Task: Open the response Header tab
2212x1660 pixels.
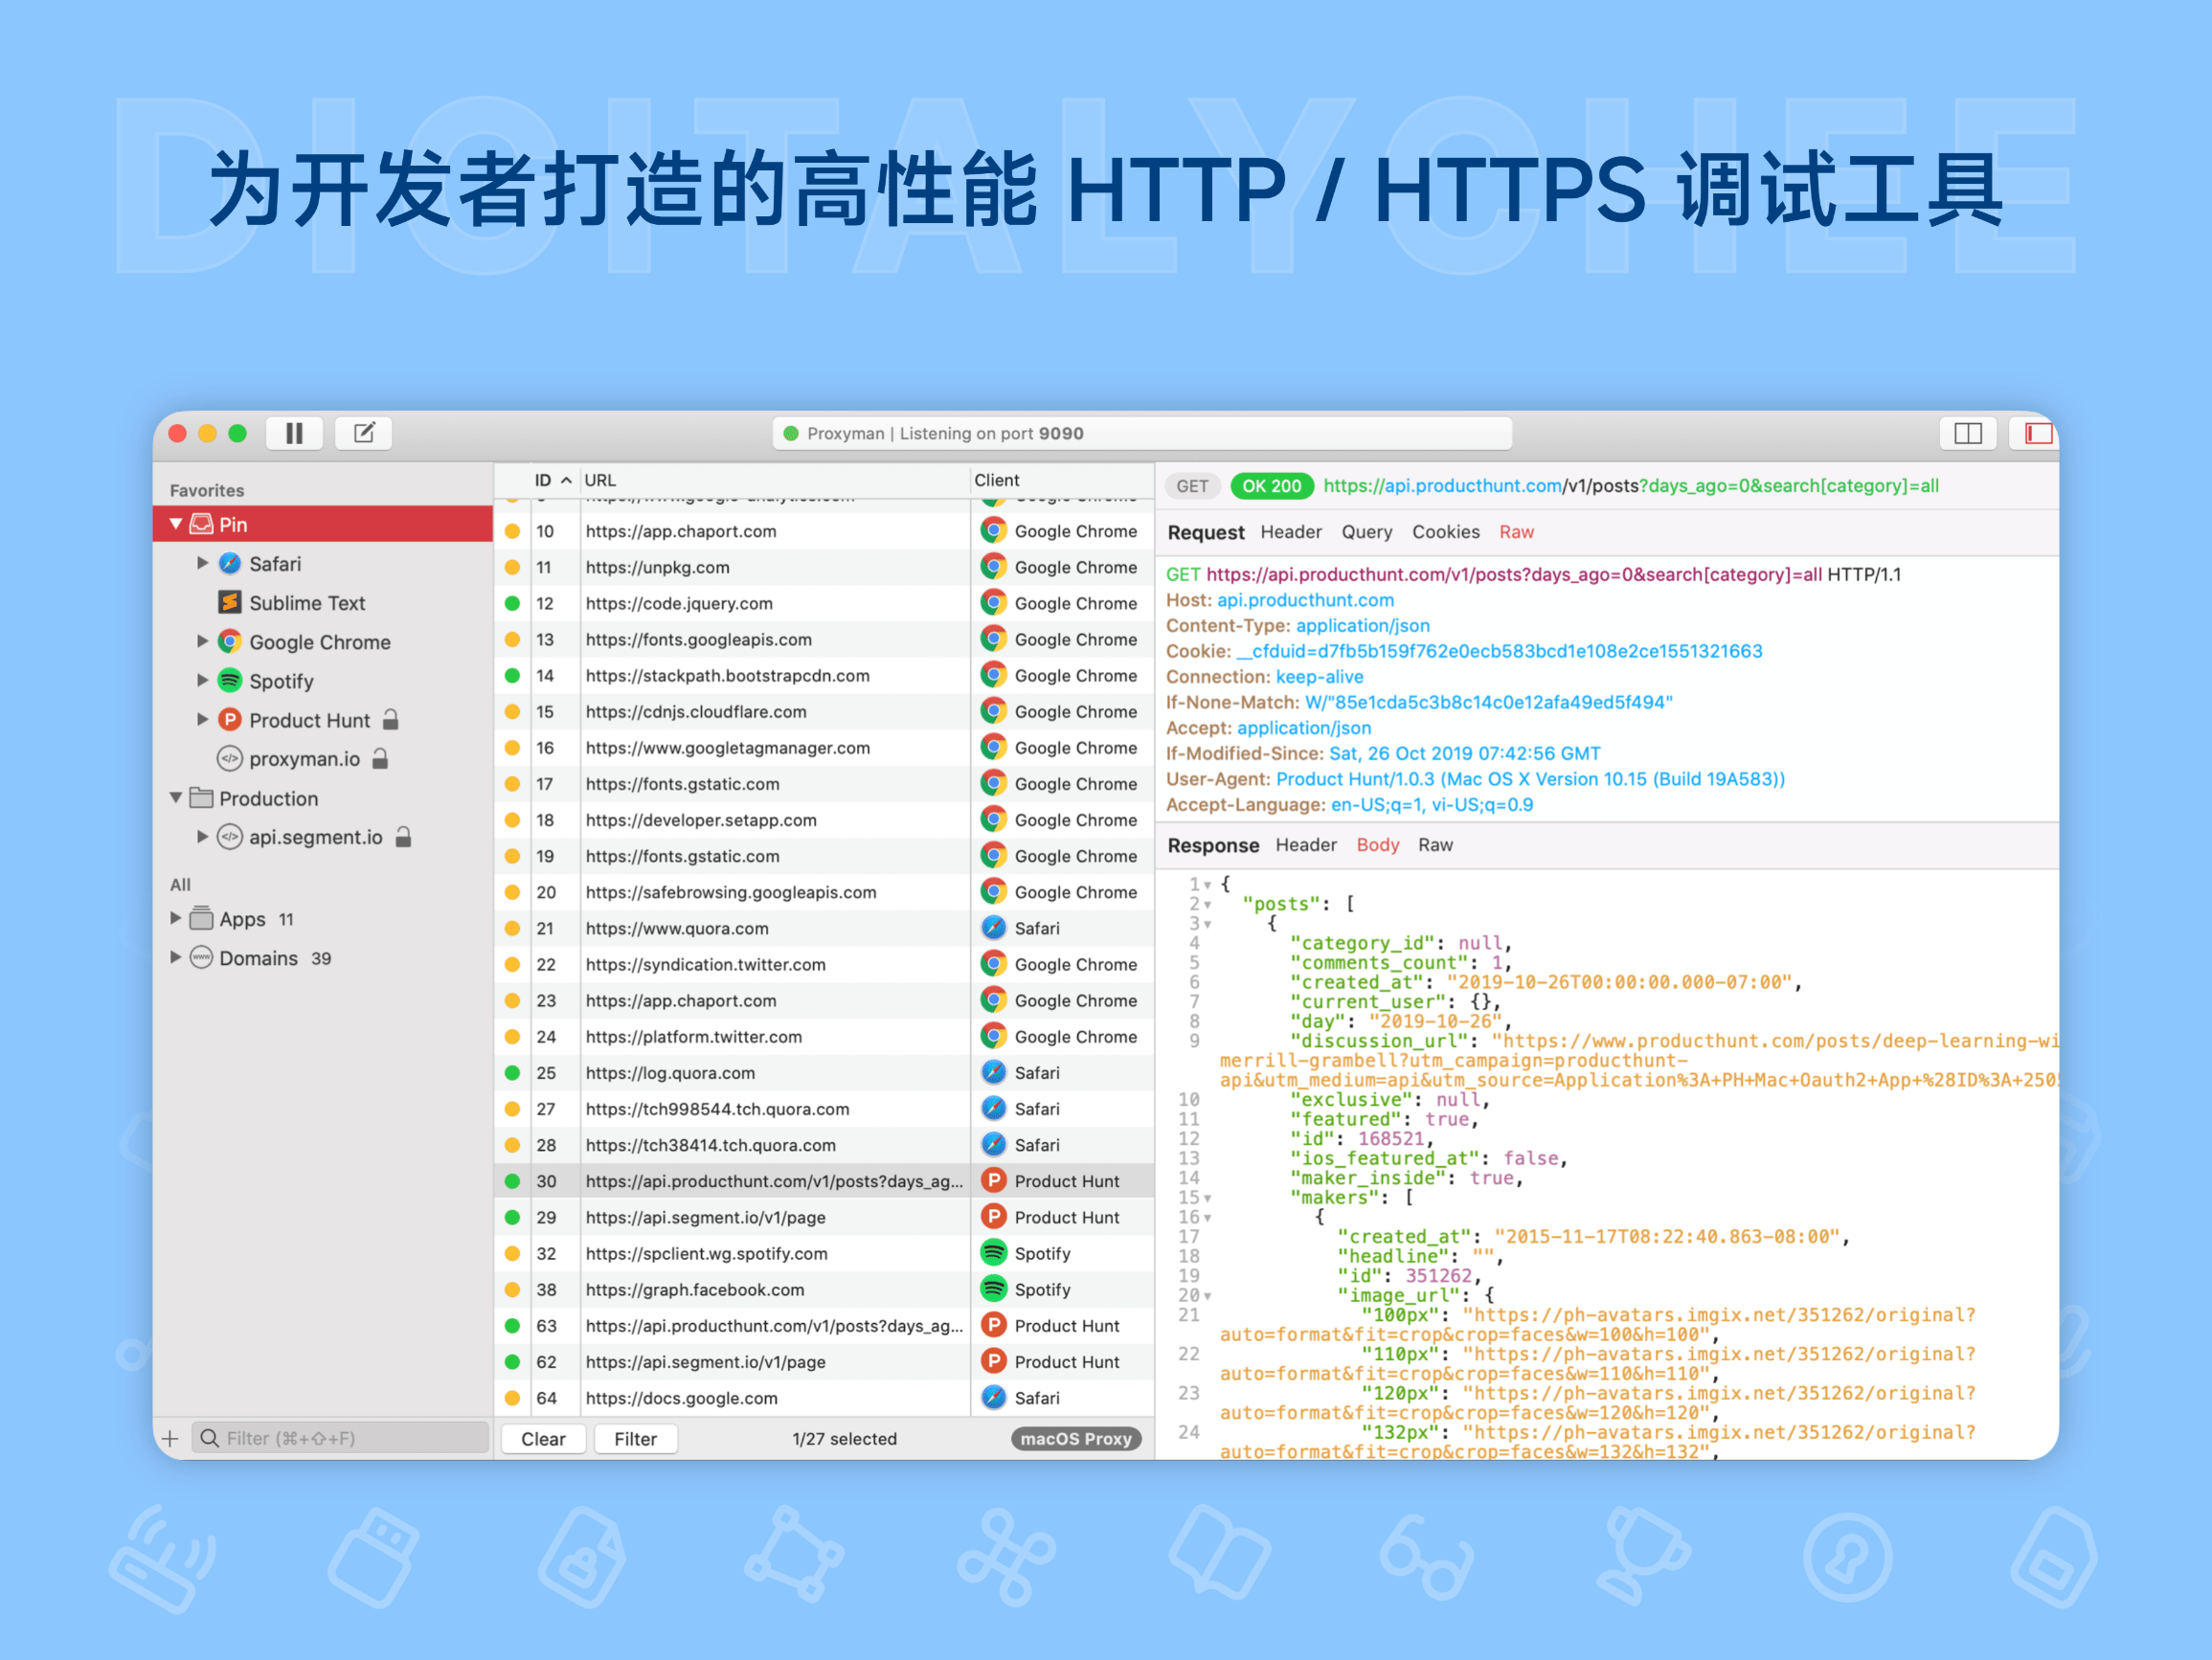Action: coord(1306,845)
